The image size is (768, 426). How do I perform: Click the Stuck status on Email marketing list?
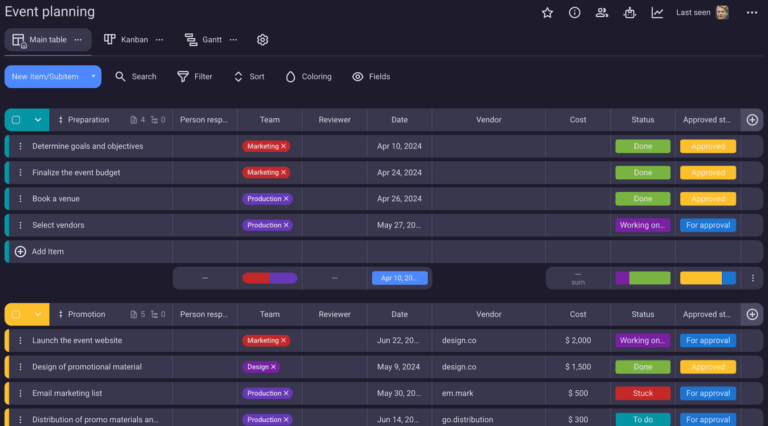coord(643,393)
